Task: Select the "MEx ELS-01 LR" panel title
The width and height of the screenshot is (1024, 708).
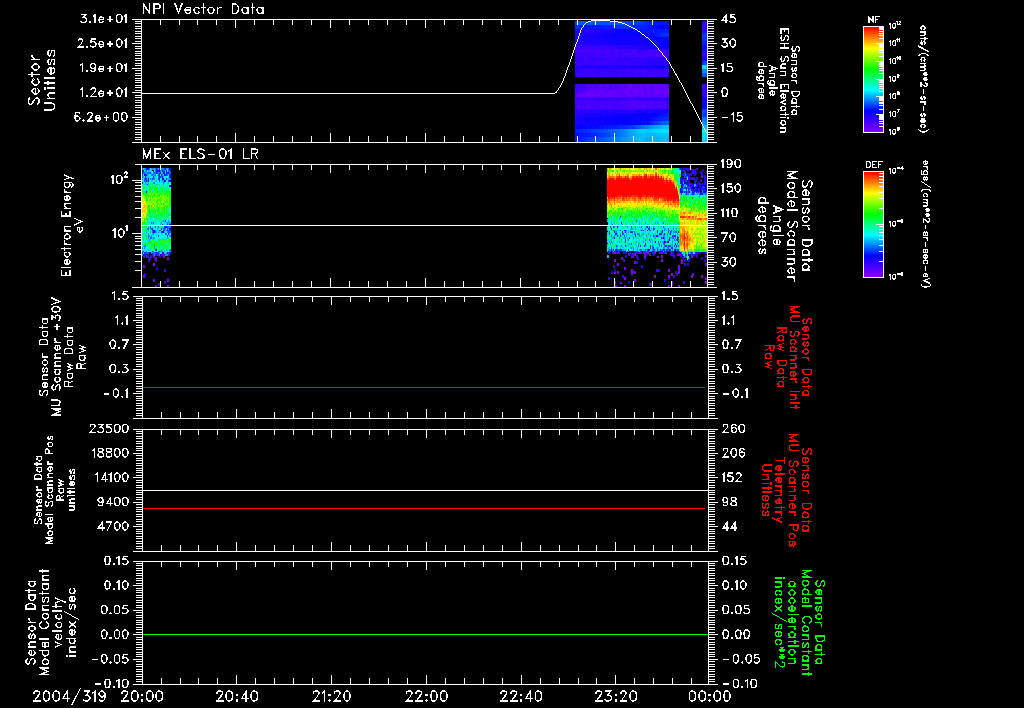Action: click(x=200, y=154)
